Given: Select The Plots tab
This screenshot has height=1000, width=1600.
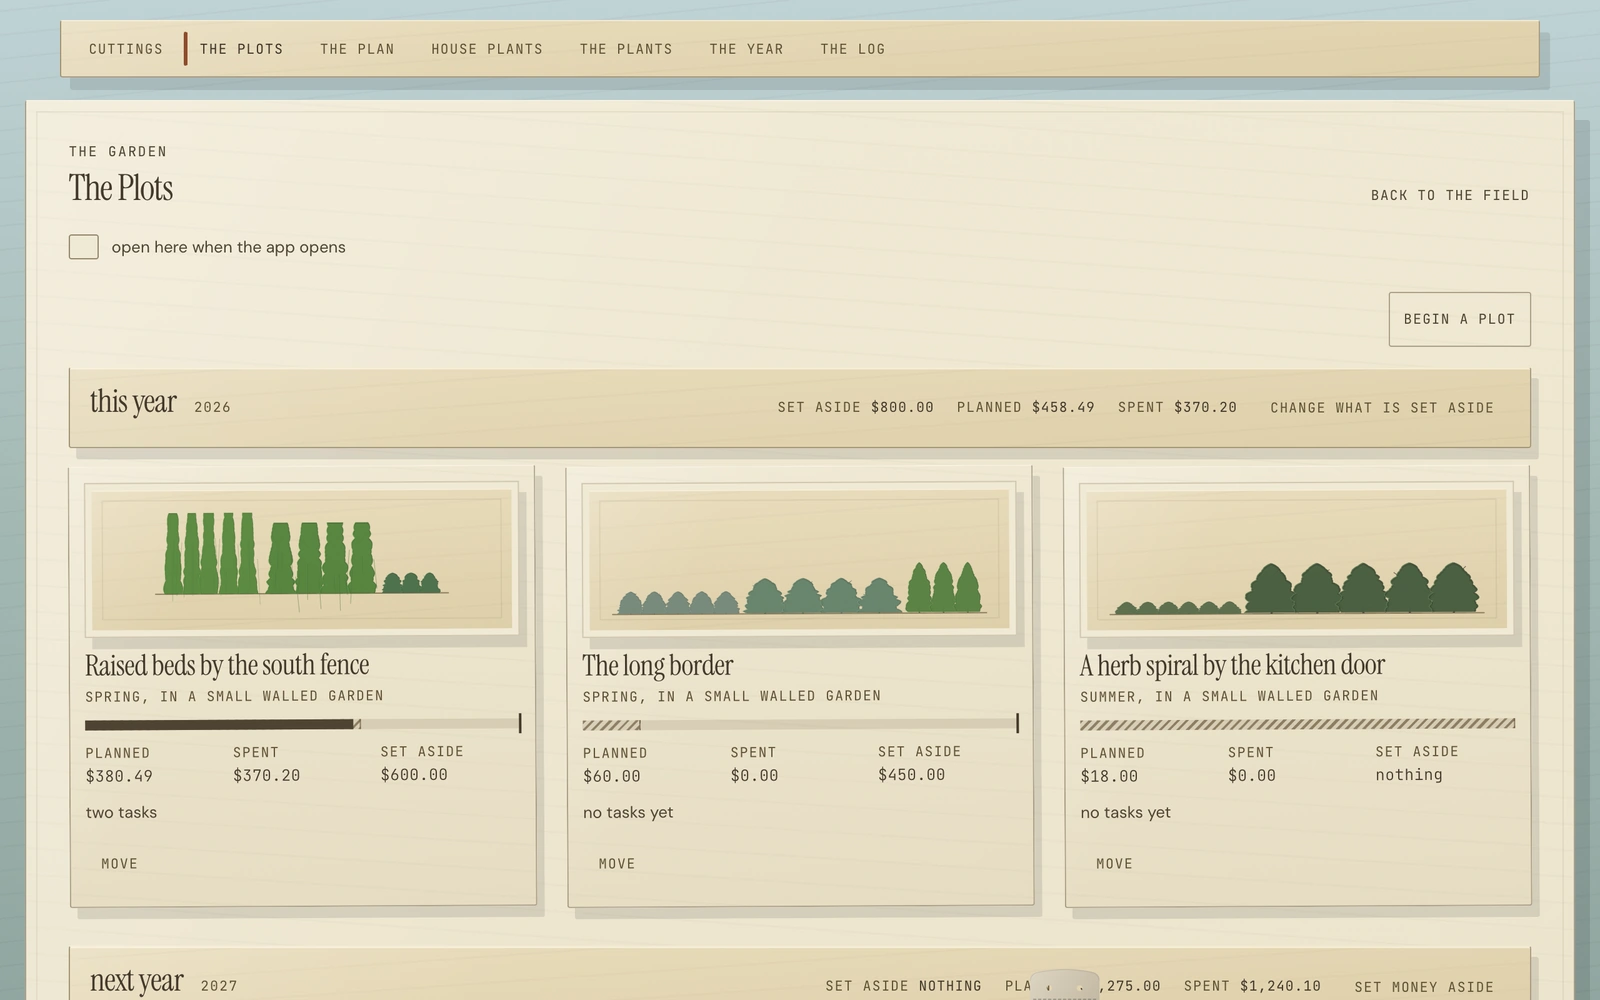Looking at the screenshot, I should tap(241, 49).
